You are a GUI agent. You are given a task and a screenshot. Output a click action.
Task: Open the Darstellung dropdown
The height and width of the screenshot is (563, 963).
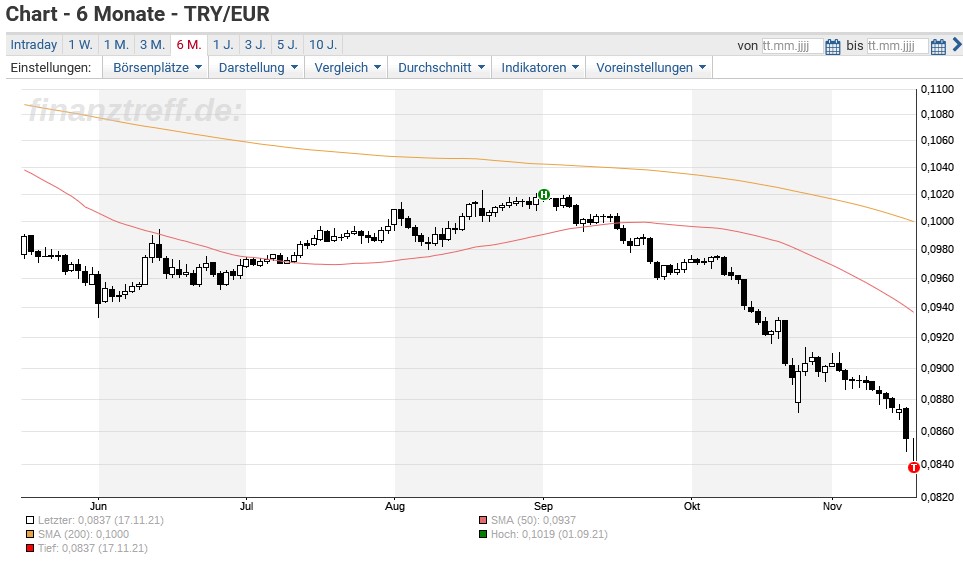pyautogui.click(x=257, y=68)
